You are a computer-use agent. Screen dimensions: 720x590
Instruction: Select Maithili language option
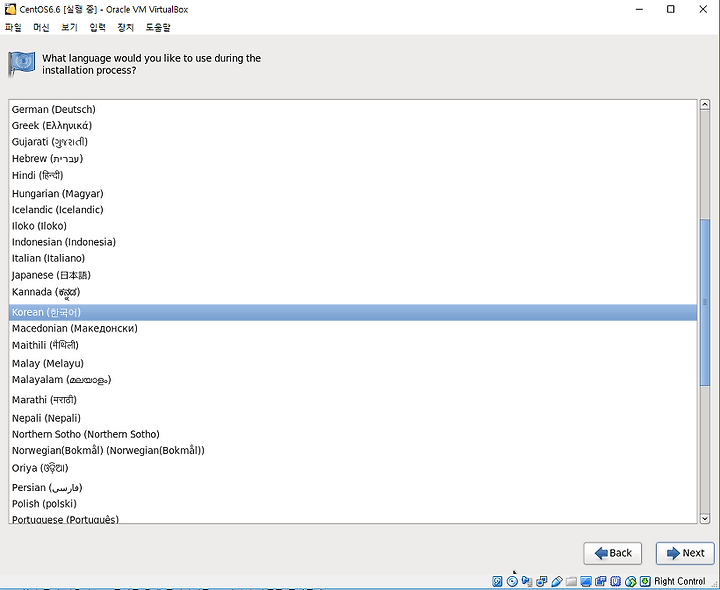coord(353,345)
